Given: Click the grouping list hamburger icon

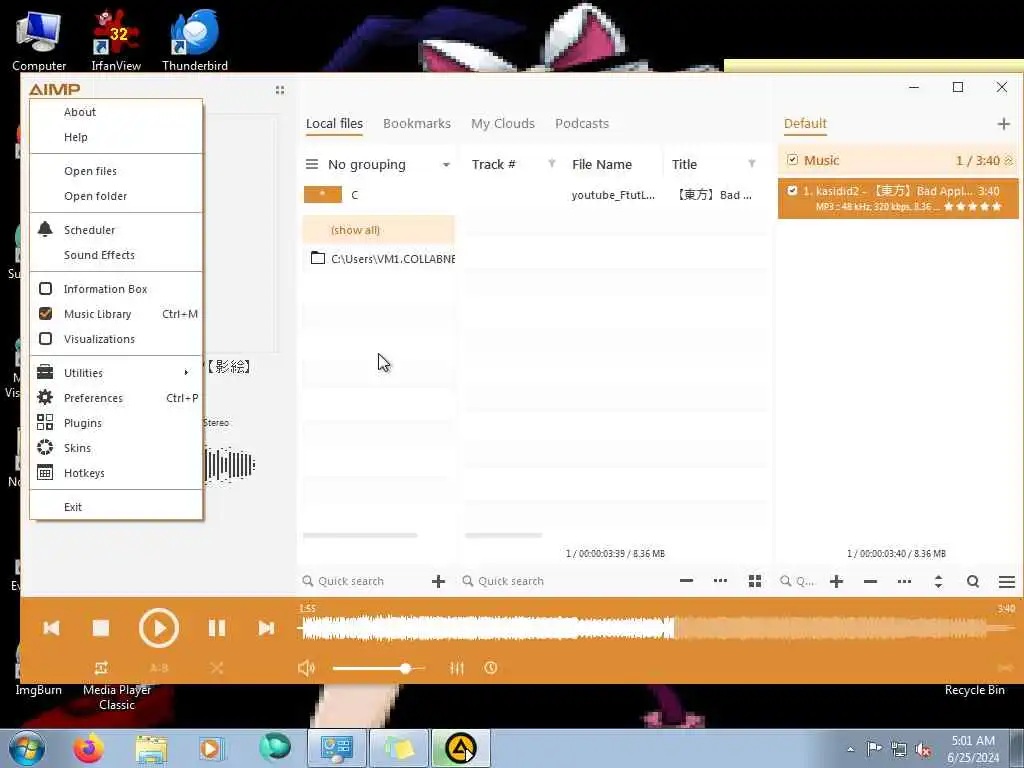Looking at the screenshot, I should (312, 165).
